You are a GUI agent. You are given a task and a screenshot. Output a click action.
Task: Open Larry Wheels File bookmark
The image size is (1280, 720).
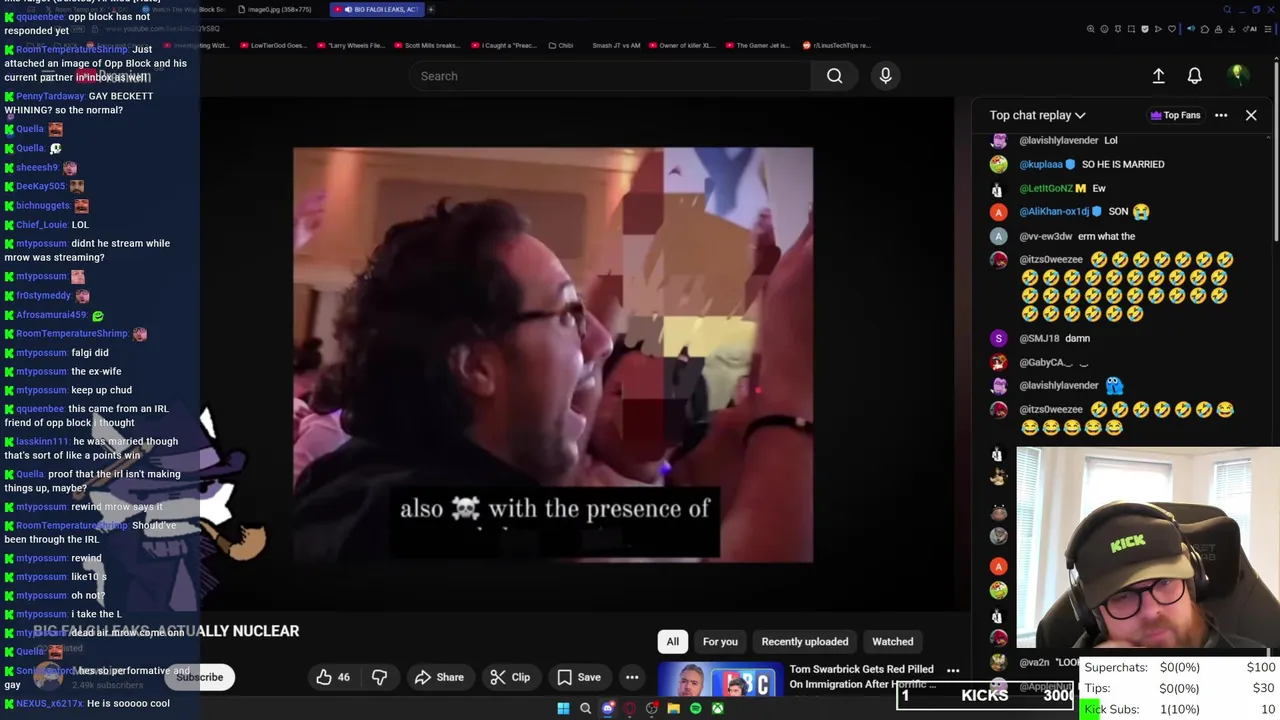350,45
